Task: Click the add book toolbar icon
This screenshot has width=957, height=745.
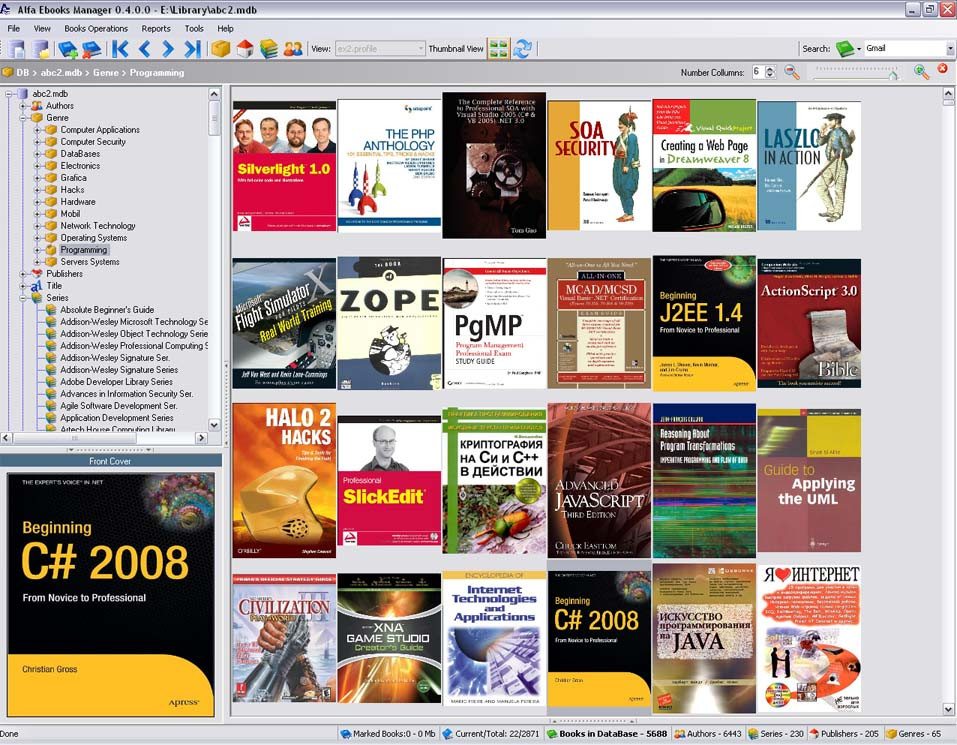Action: (68, 49)
